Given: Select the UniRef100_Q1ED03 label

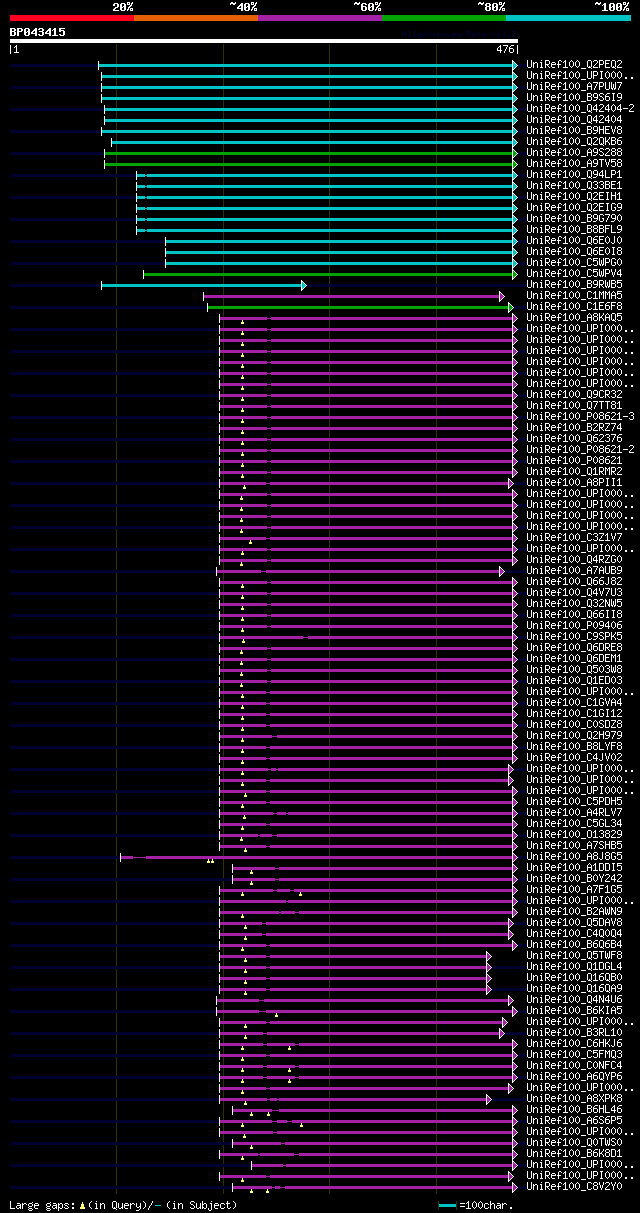Looking at the screenshot, I should point(574,680).
